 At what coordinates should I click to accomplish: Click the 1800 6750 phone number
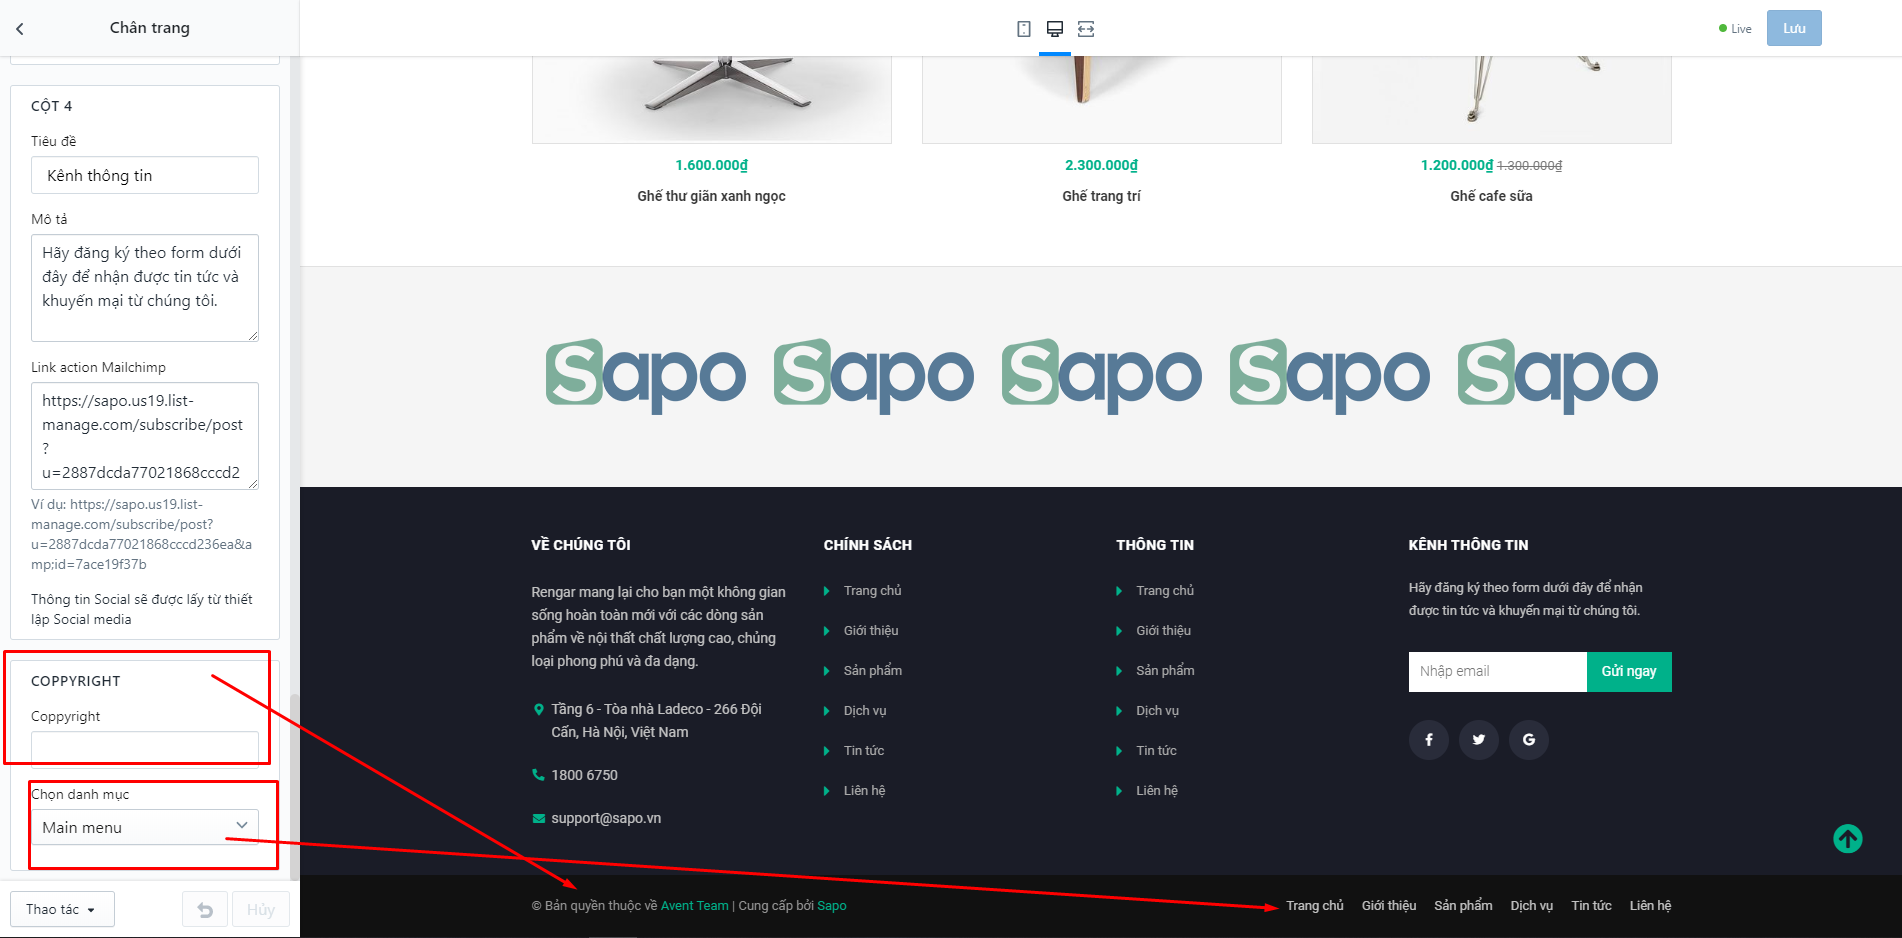click(x=584, y=775)
